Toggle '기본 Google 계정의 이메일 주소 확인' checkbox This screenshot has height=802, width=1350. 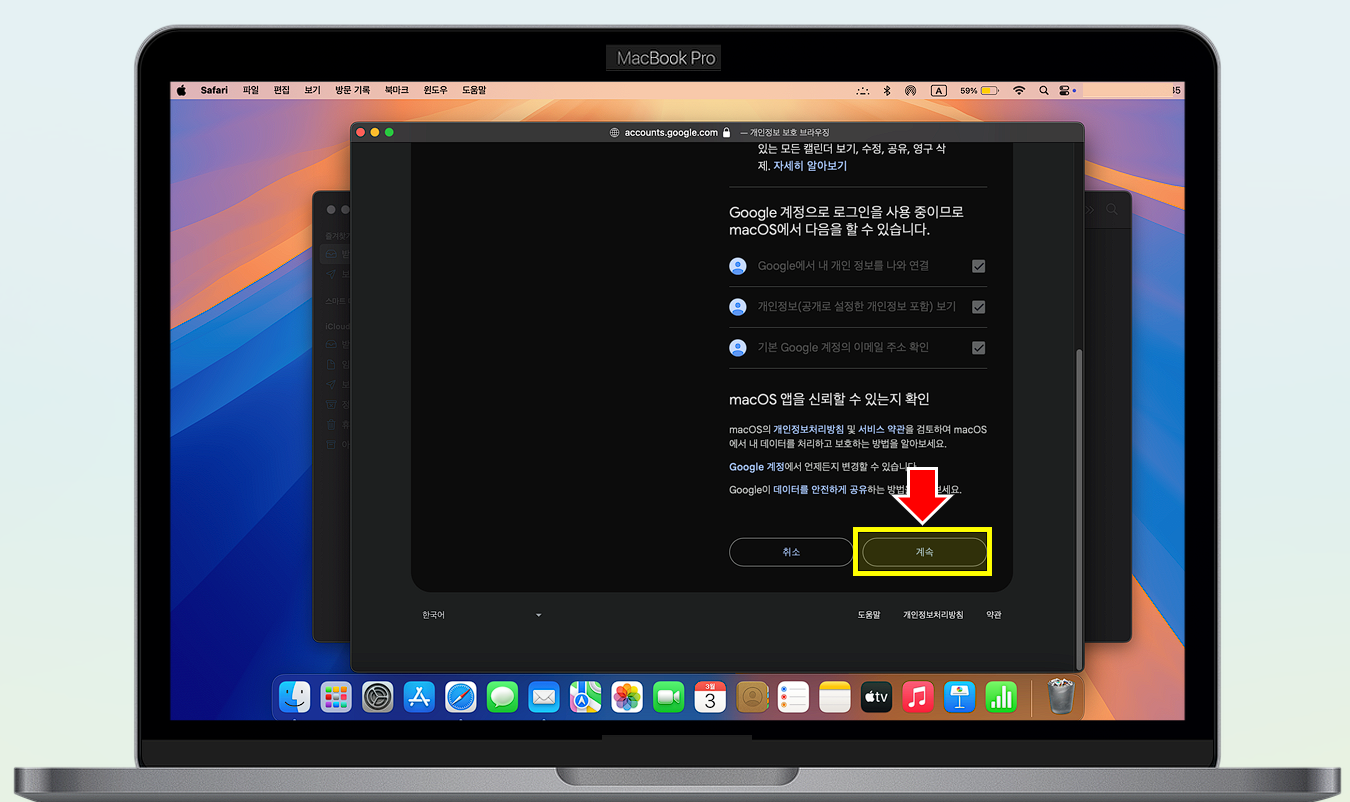(x=979, y=348)
